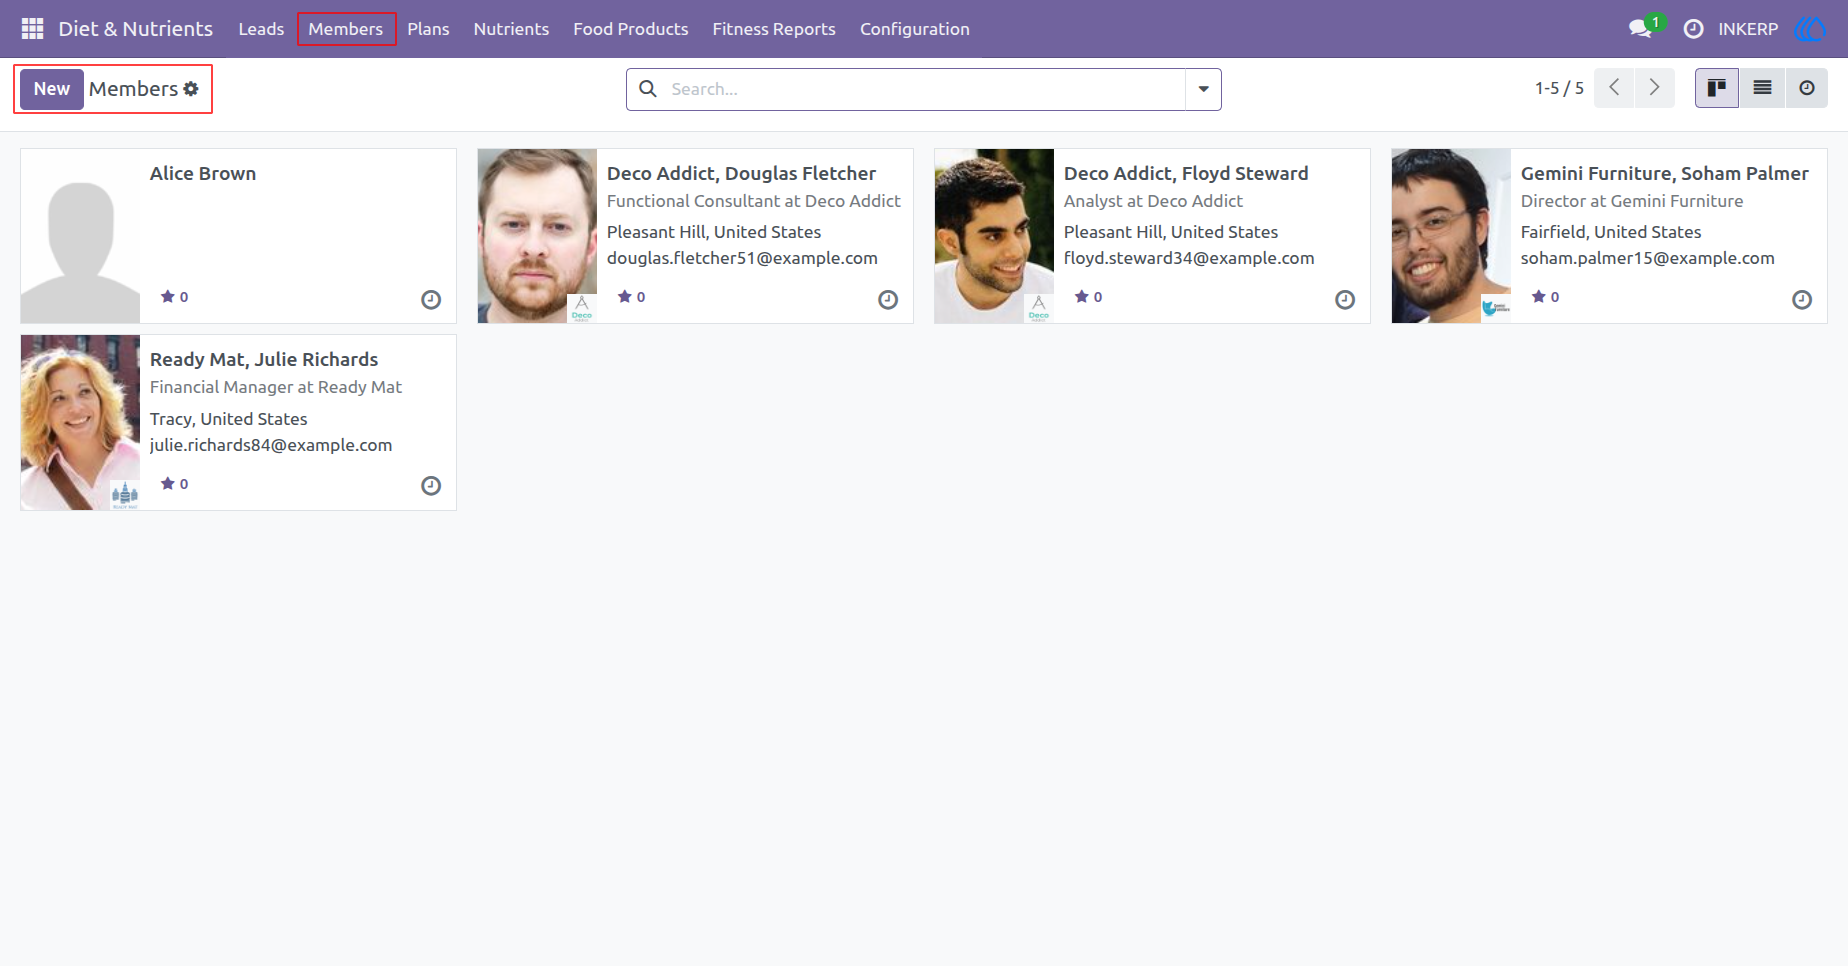Click star count on Julie Richards card
The image size is (1848, 966).
(x=175, y=484)
